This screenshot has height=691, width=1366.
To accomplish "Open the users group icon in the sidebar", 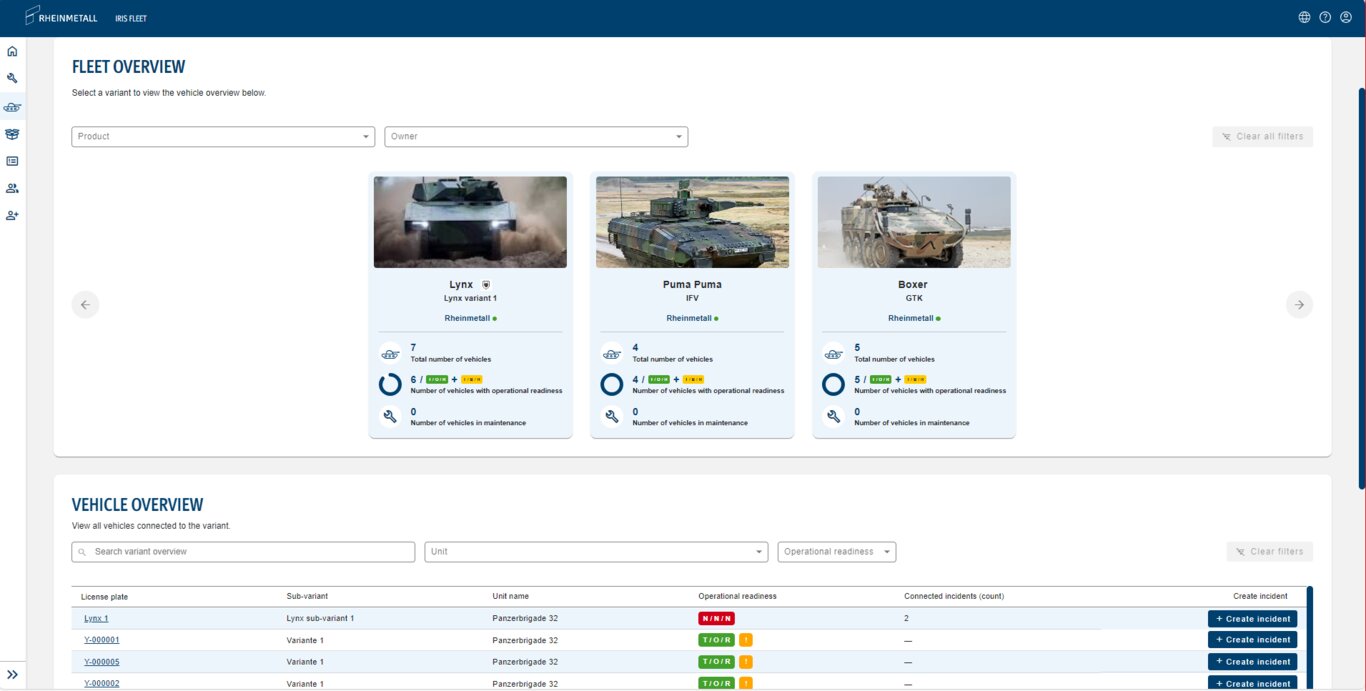I will pyautogui.click(x=12, y=188).
